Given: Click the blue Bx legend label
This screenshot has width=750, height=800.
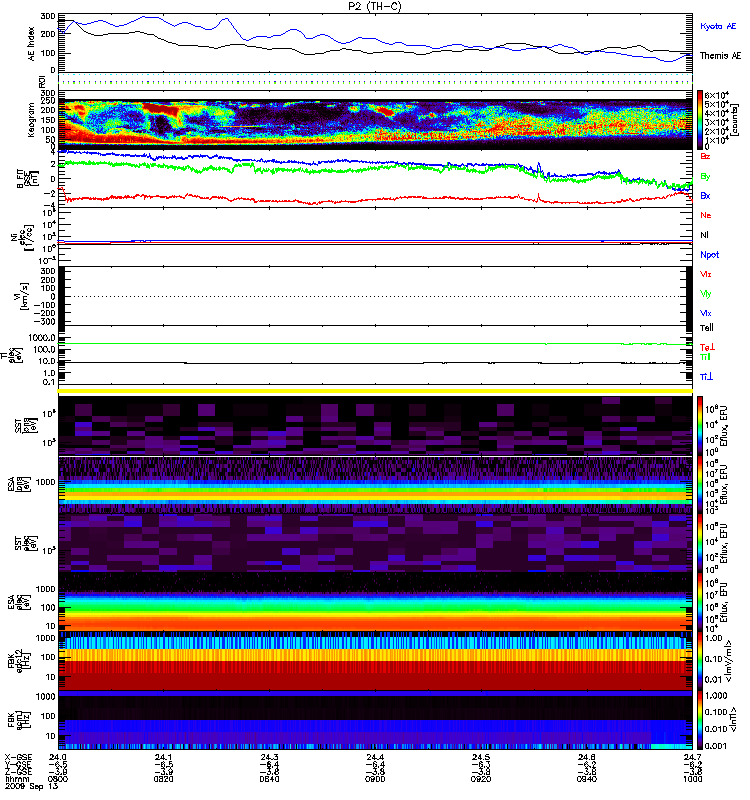Looking at the screenshot, I should 705,196.
